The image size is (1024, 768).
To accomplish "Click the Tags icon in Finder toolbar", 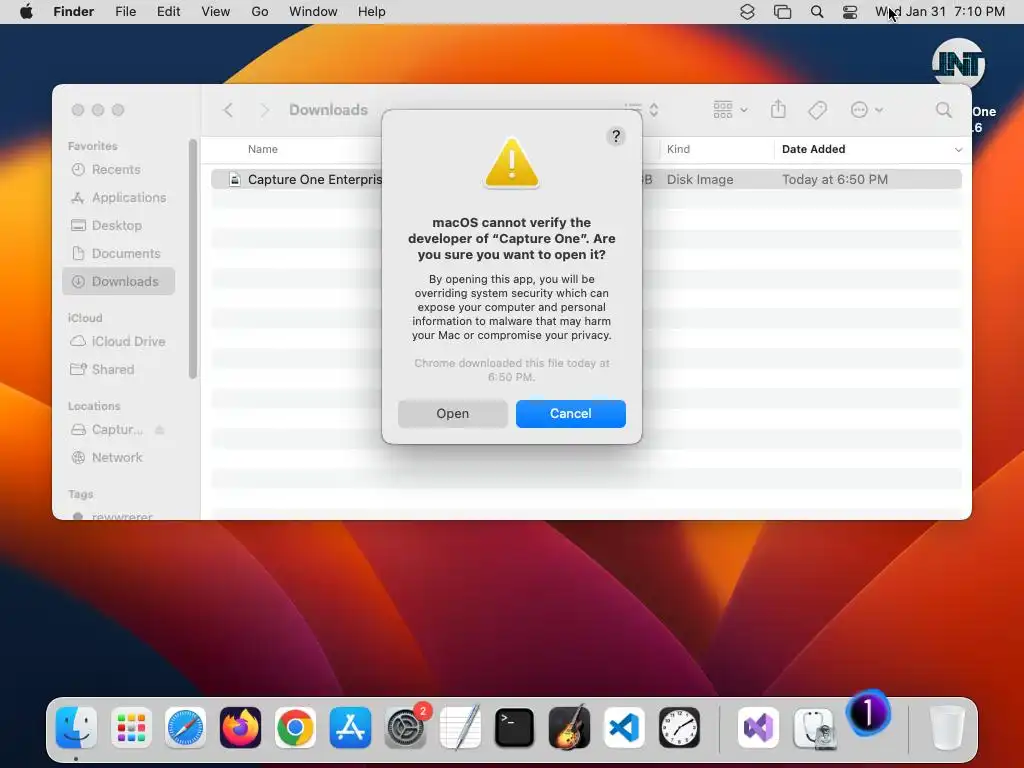I will click(x=817, y=110).
